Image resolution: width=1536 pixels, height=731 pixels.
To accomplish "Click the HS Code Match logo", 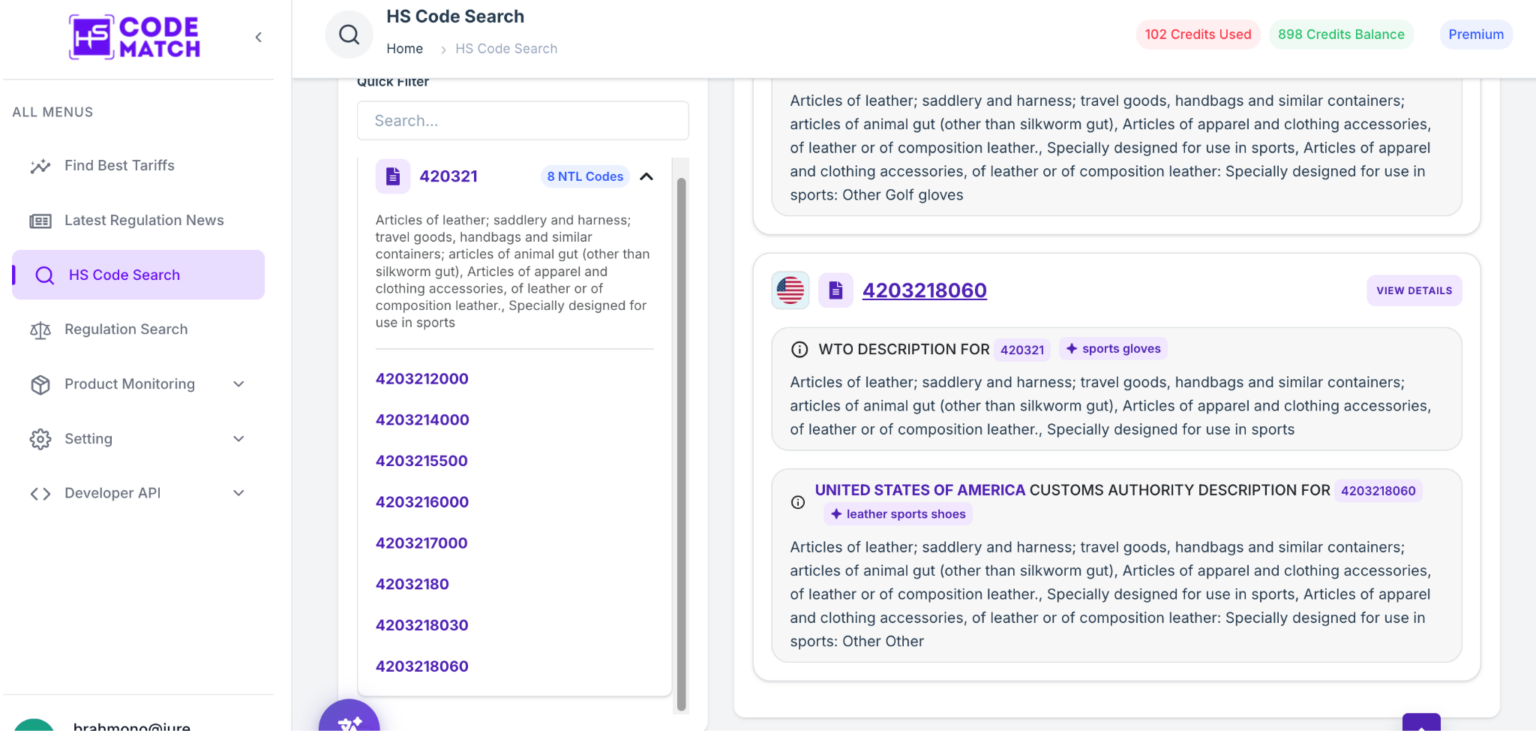I will click(x=135, y=37).
